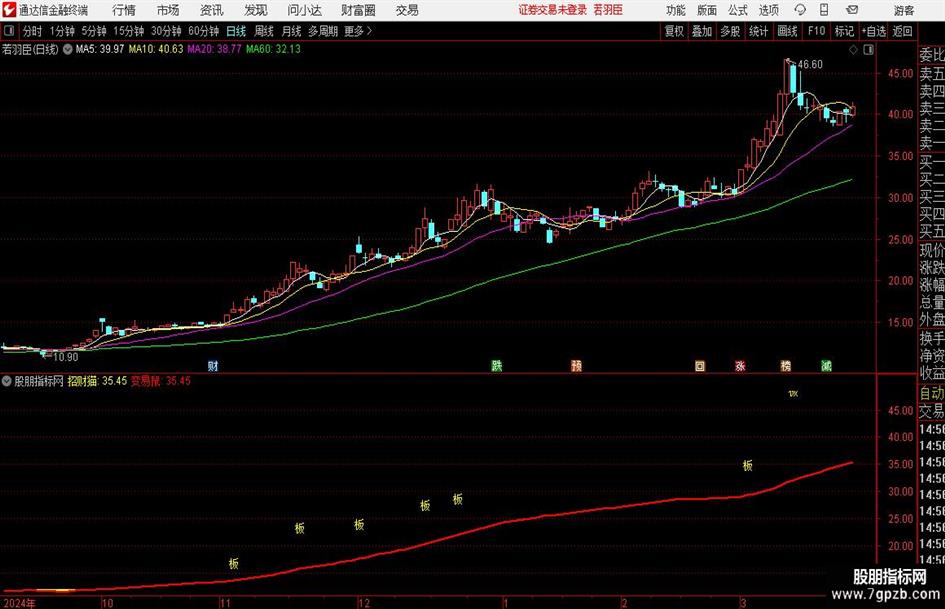The image size is (945, 609).
Task: Click the green 跌 event marker
Action: pyautogui.click(x=497, y=366)
